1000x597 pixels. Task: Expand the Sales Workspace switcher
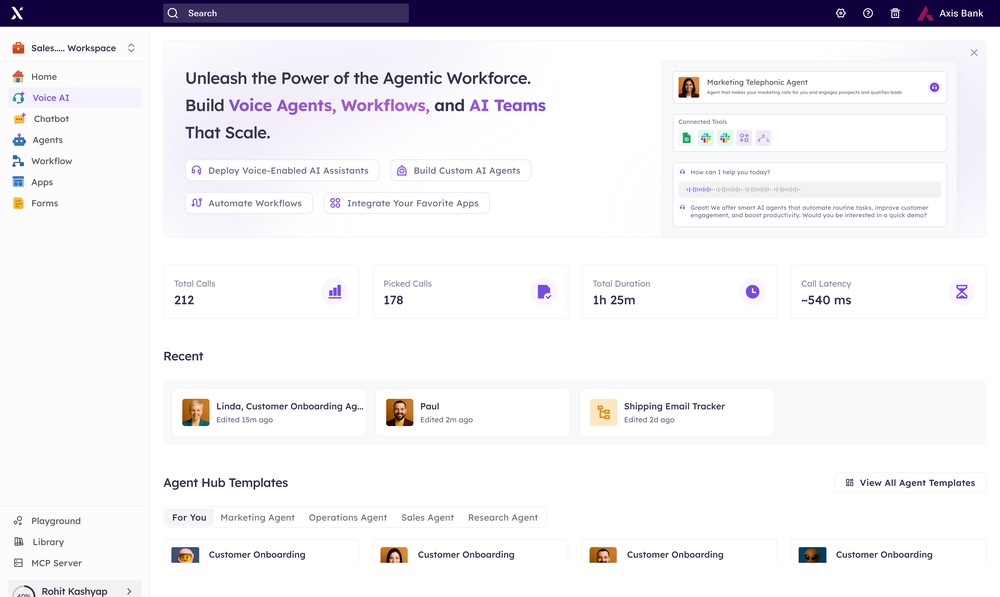tap(131, 48)
